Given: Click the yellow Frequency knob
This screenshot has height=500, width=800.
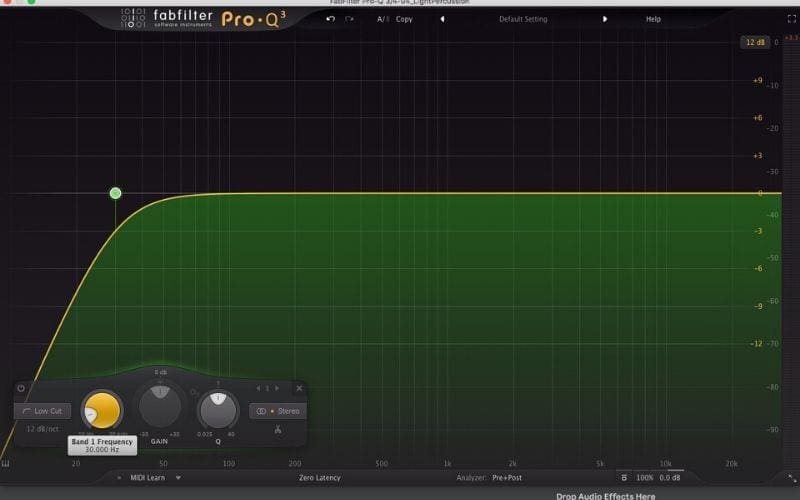Looking at the screenshot, I should [102, 410].
